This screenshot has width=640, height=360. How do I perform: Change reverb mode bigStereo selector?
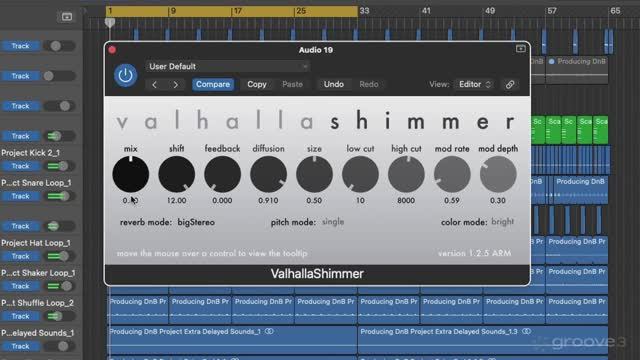coord(196,222)
